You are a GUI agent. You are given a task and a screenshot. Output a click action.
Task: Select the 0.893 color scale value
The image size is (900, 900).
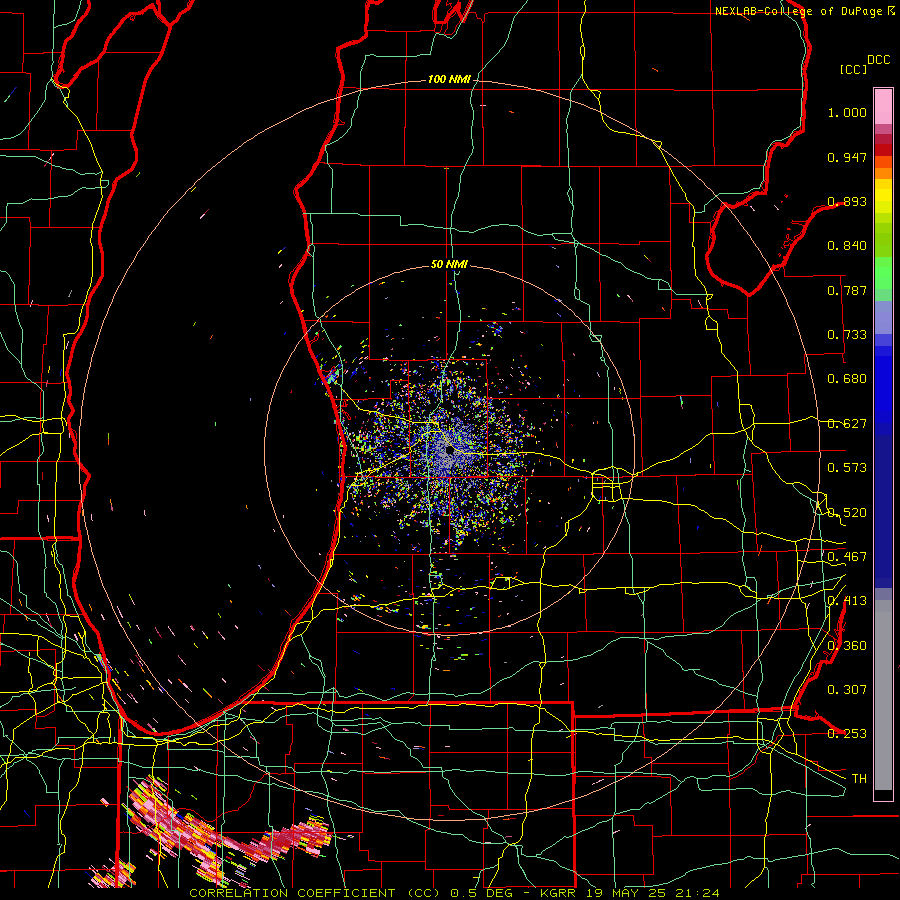847,201
